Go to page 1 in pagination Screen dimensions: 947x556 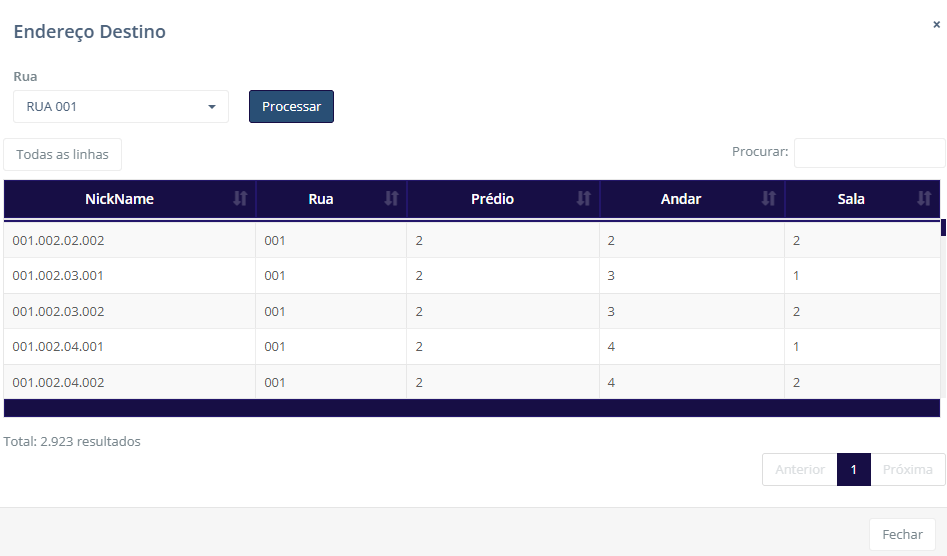853,470
